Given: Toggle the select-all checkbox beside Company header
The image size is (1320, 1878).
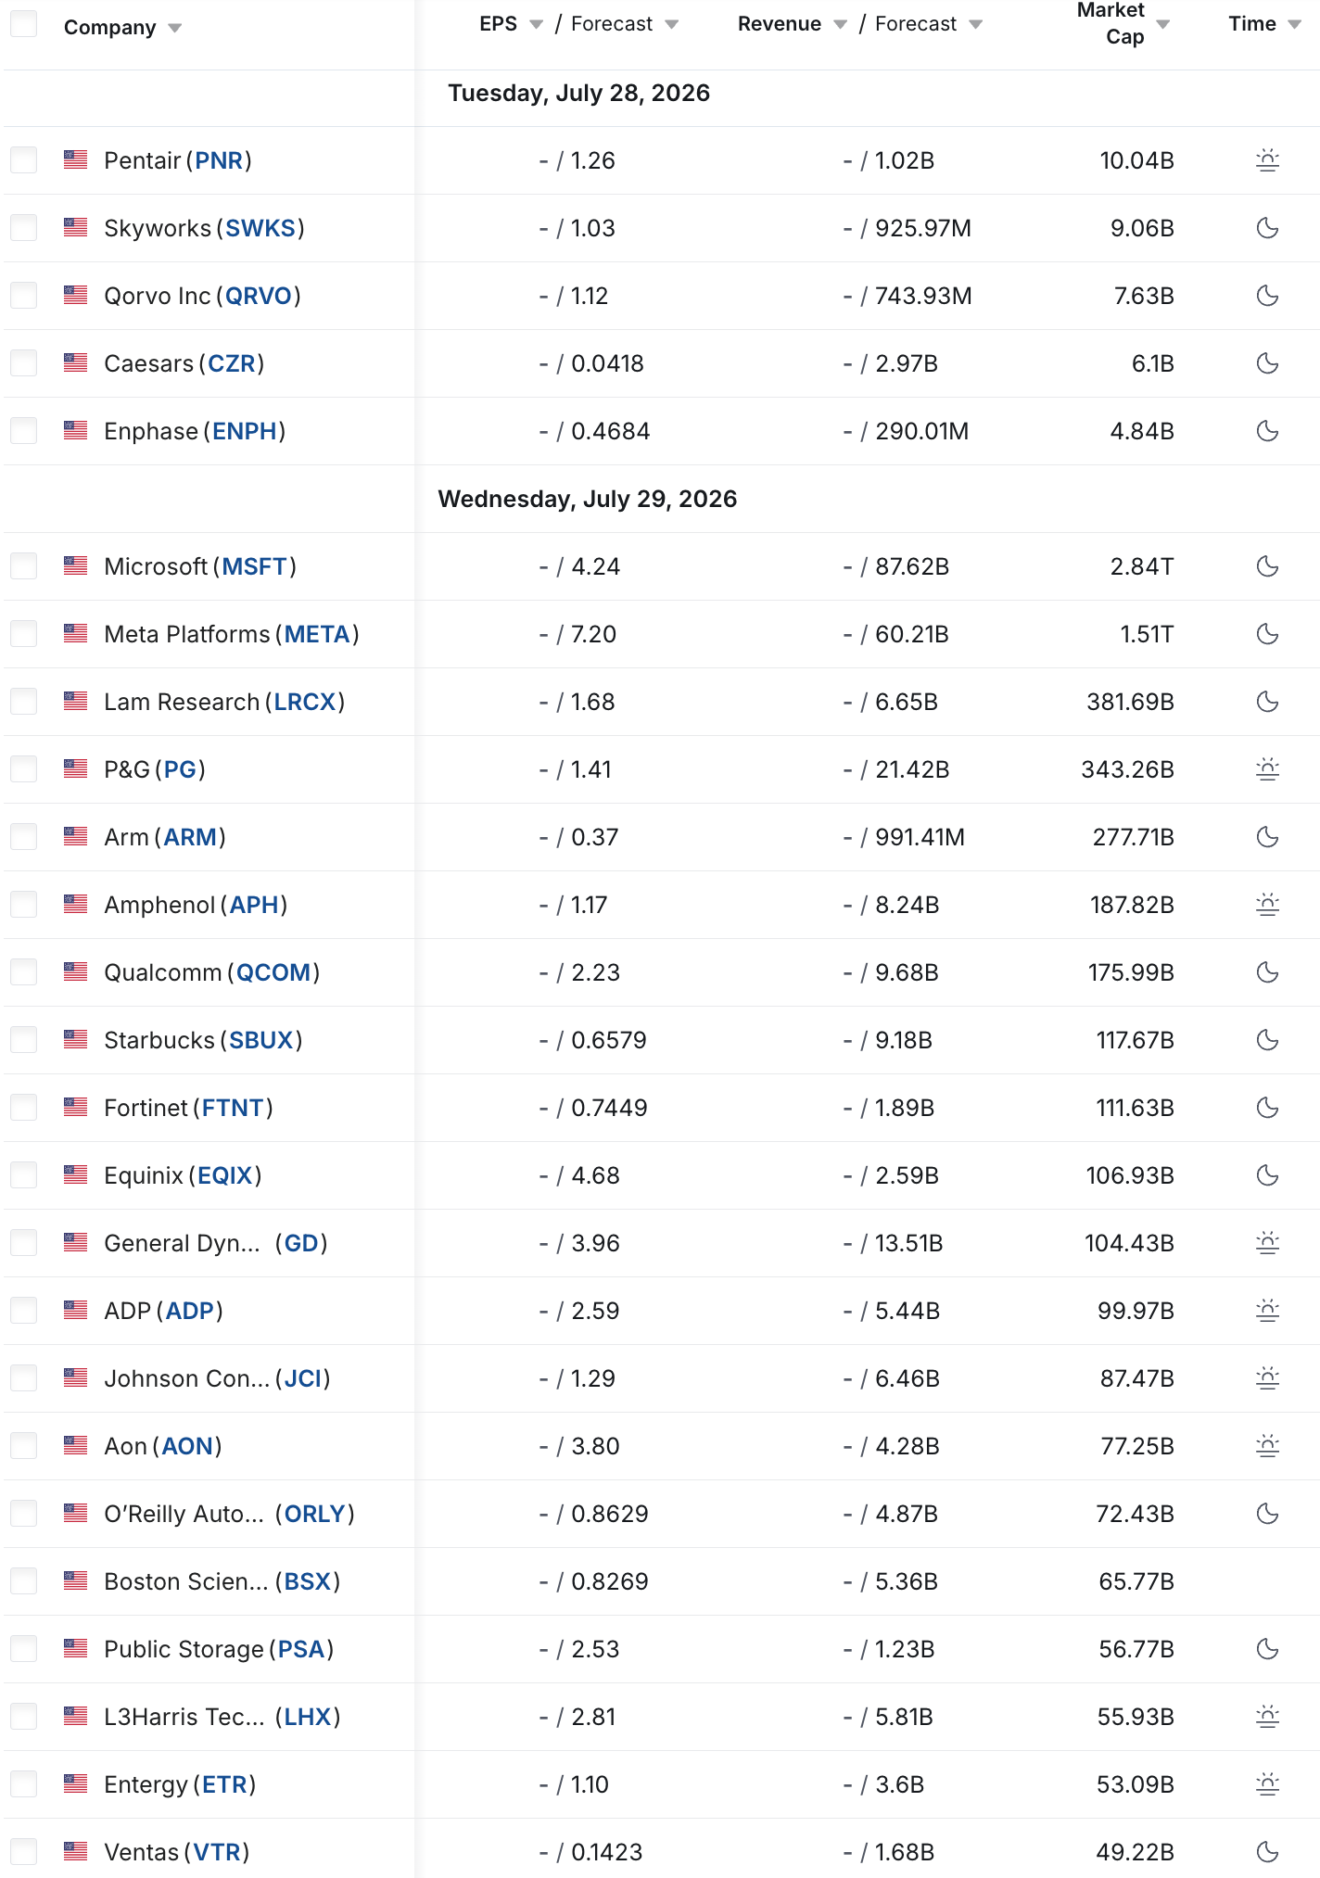Looking at the screenshot, I should click(23, 24).
